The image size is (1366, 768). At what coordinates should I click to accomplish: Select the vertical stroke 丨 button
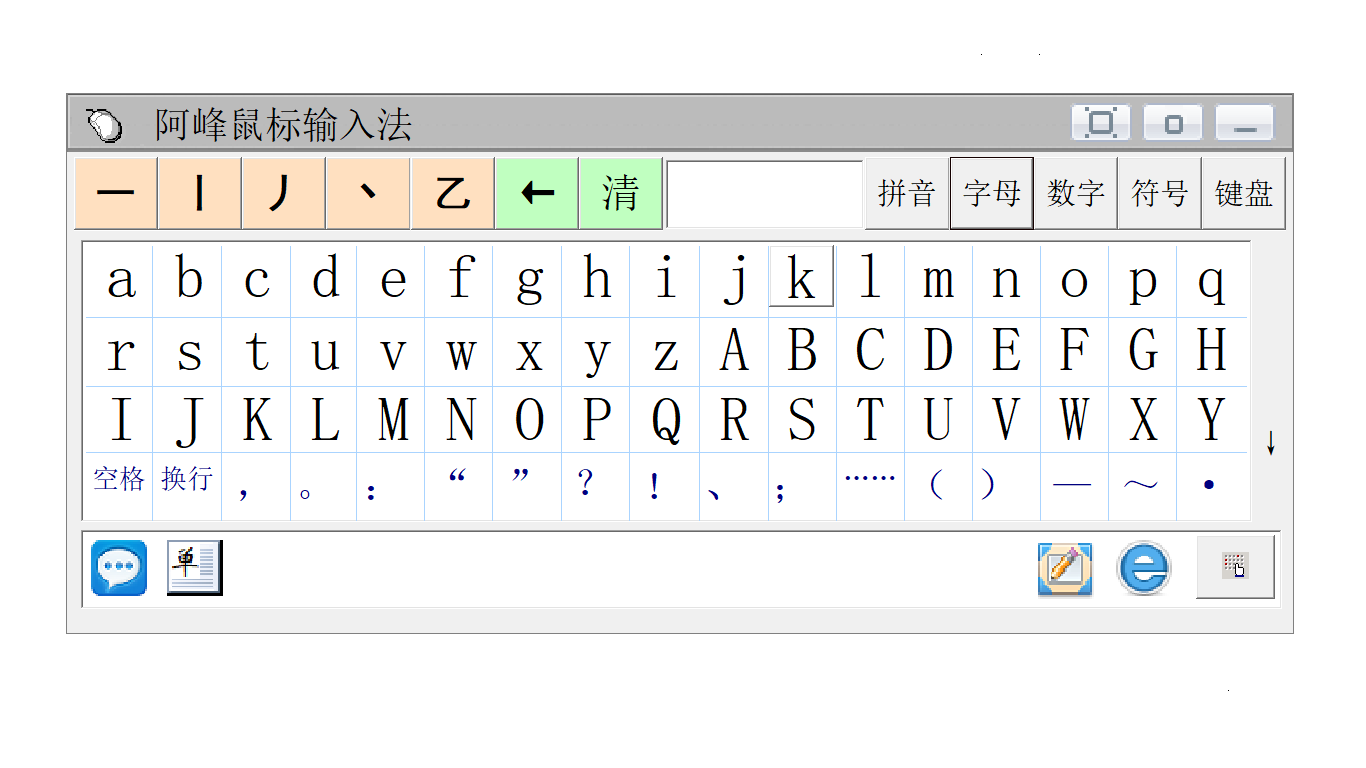200,193
